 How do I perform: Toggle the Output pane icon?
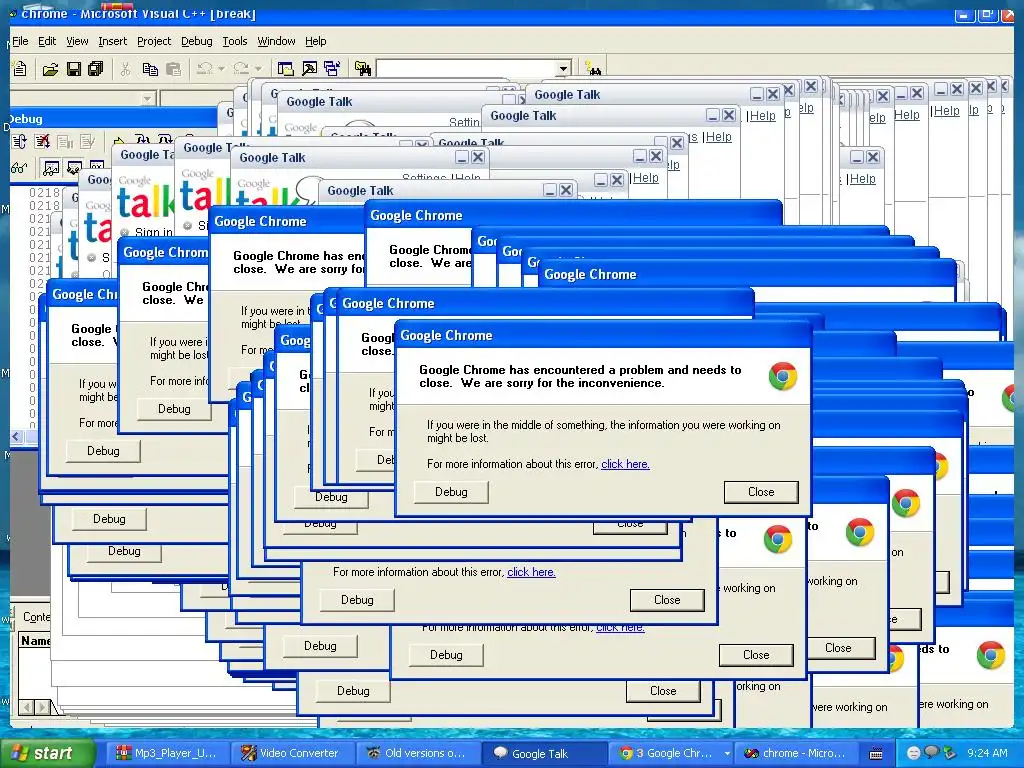click(x=309, y=69)
